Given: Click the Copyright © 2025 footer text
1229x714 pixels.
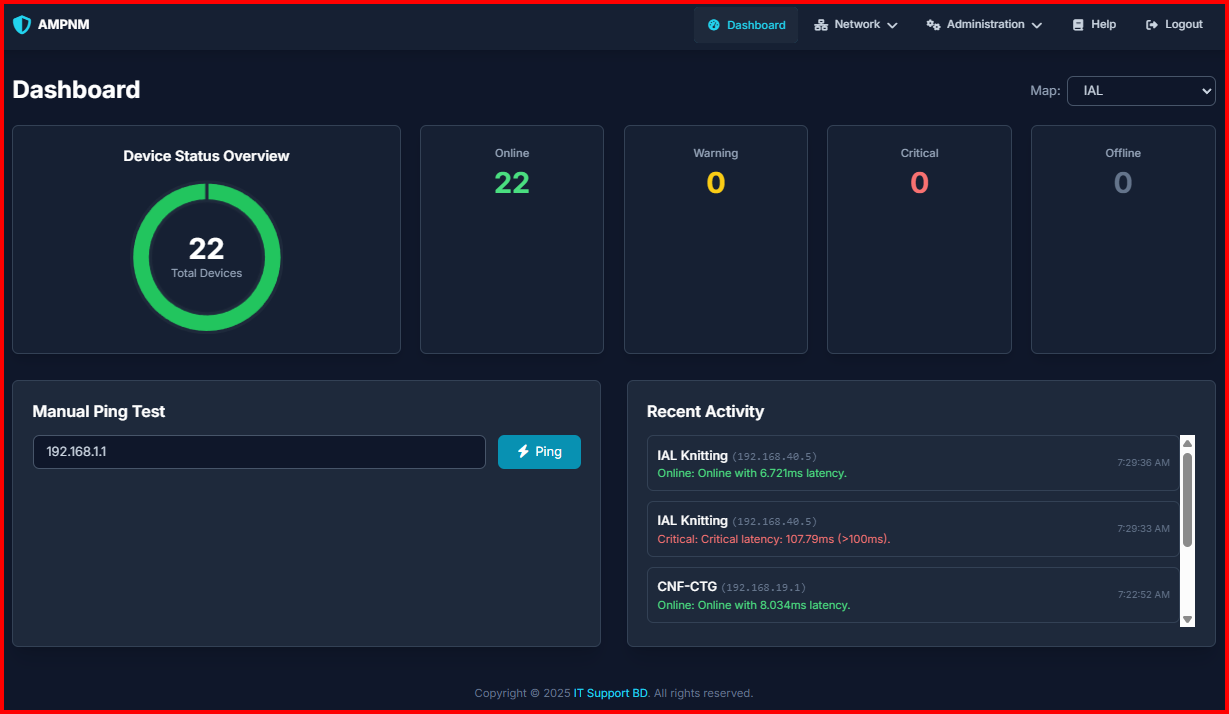Looking at the screenshot, I should point(522,693).
